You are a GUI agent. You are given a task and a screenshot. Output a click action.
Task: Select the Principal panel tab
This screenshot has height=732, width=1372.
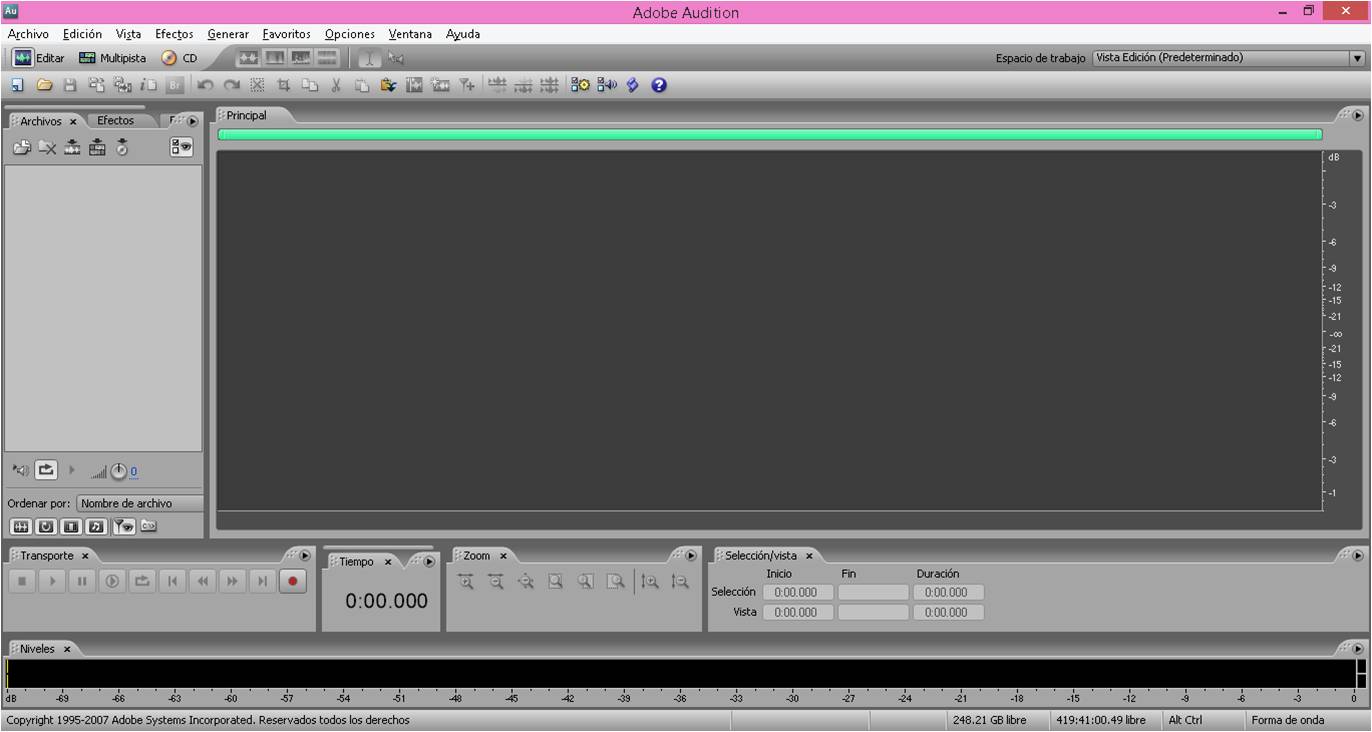(x=247, y=115)
